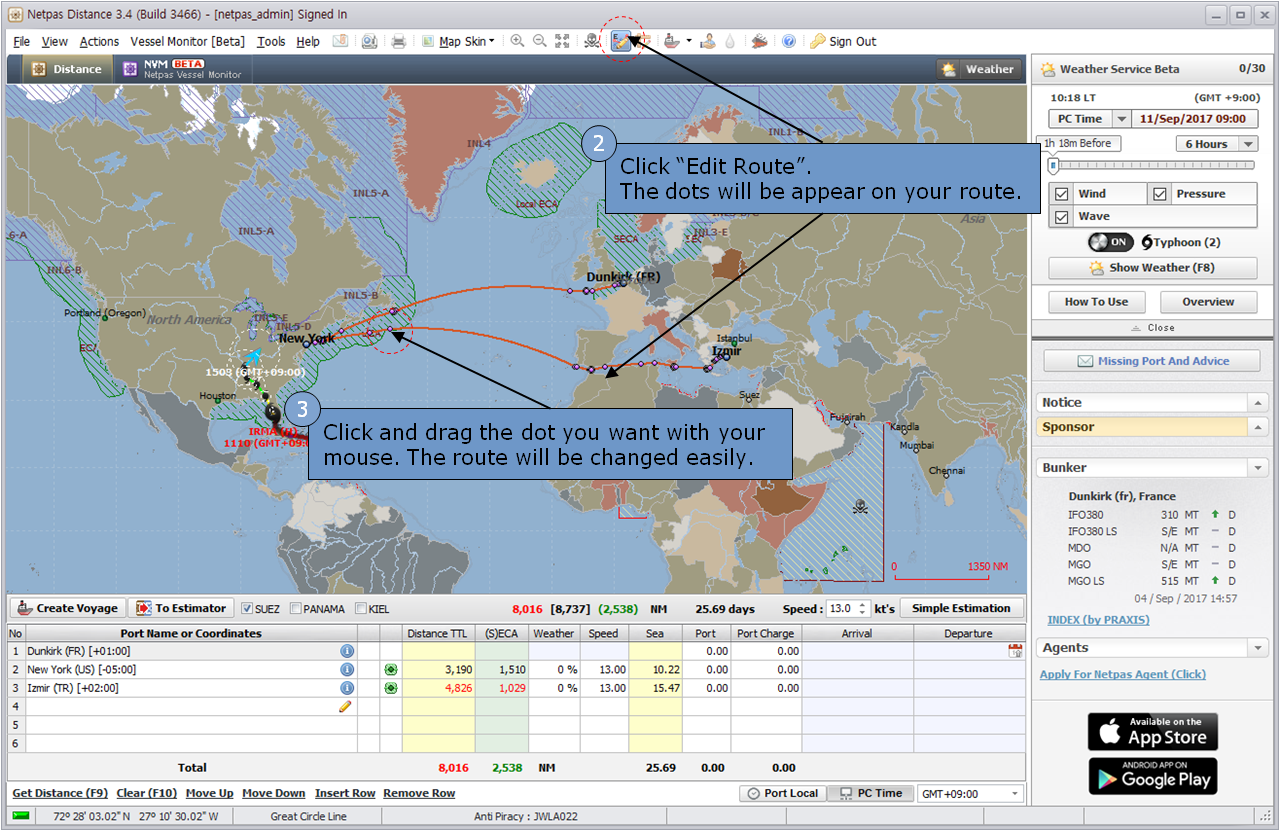Viewport: 1280px width, 831px height.
Task: Open the File menu
Action: tap(22, 41)
